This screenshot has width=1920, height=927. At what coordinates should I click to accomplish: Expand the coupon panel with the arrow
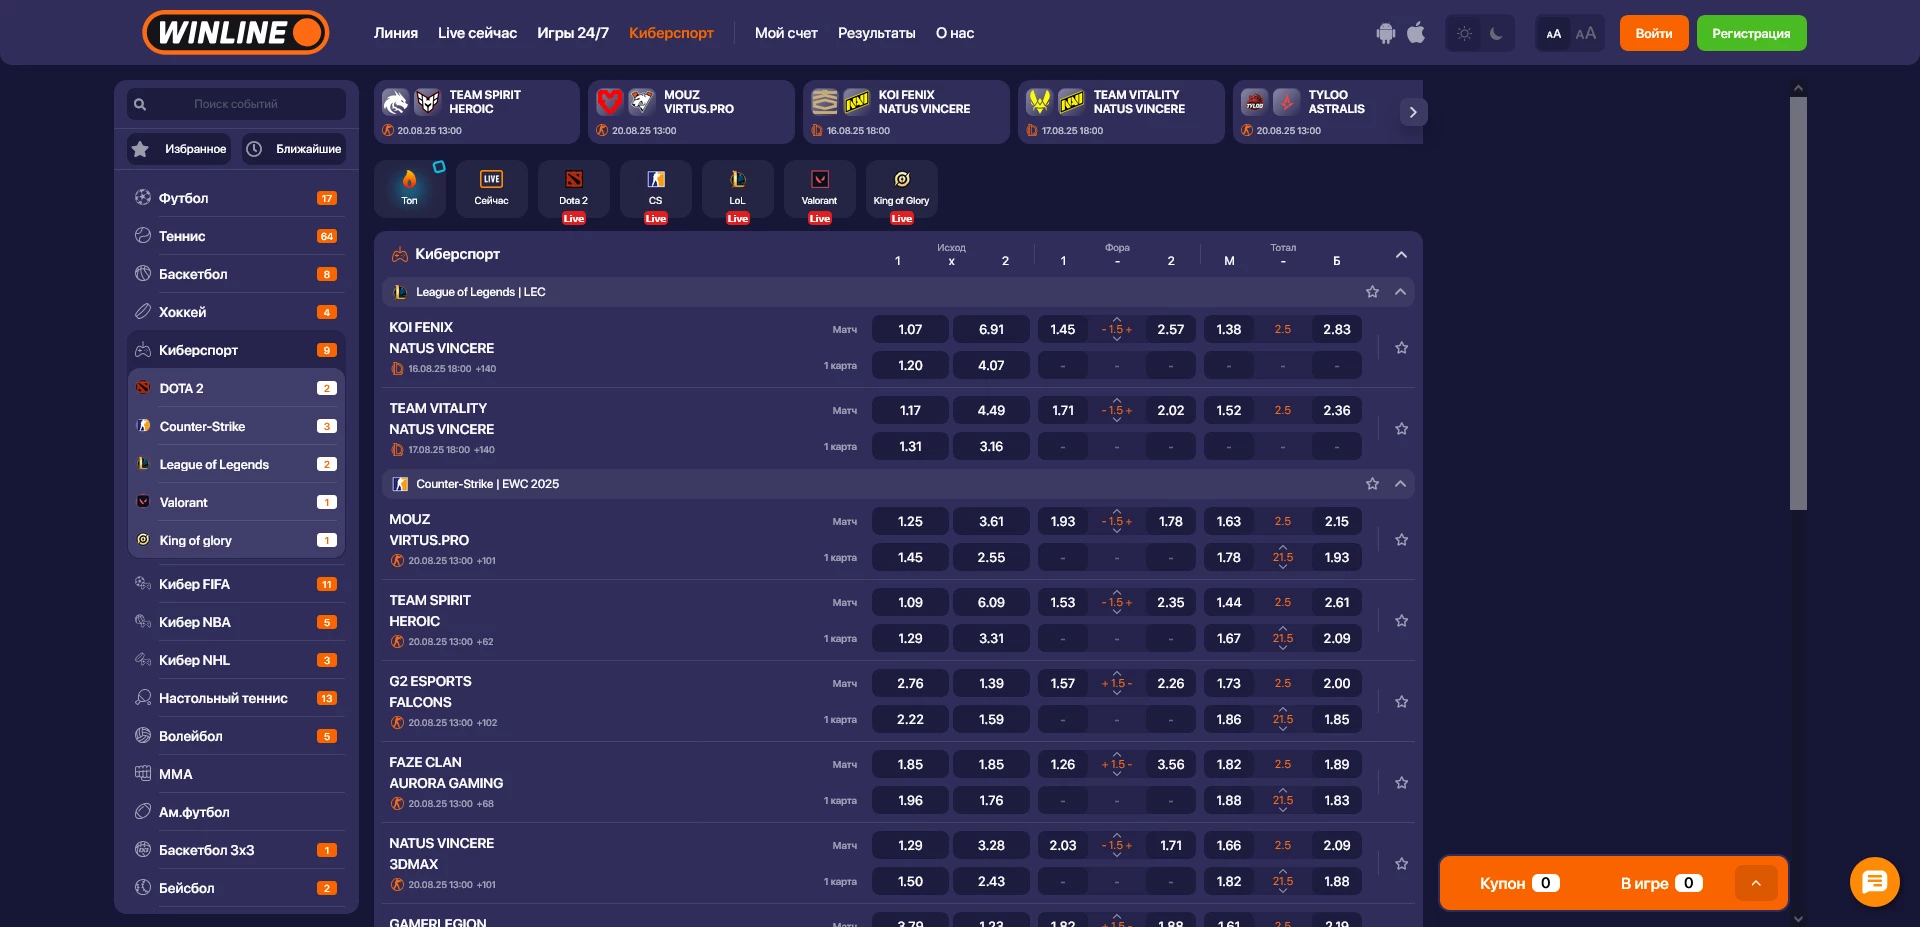click(x=1755, y=883)
